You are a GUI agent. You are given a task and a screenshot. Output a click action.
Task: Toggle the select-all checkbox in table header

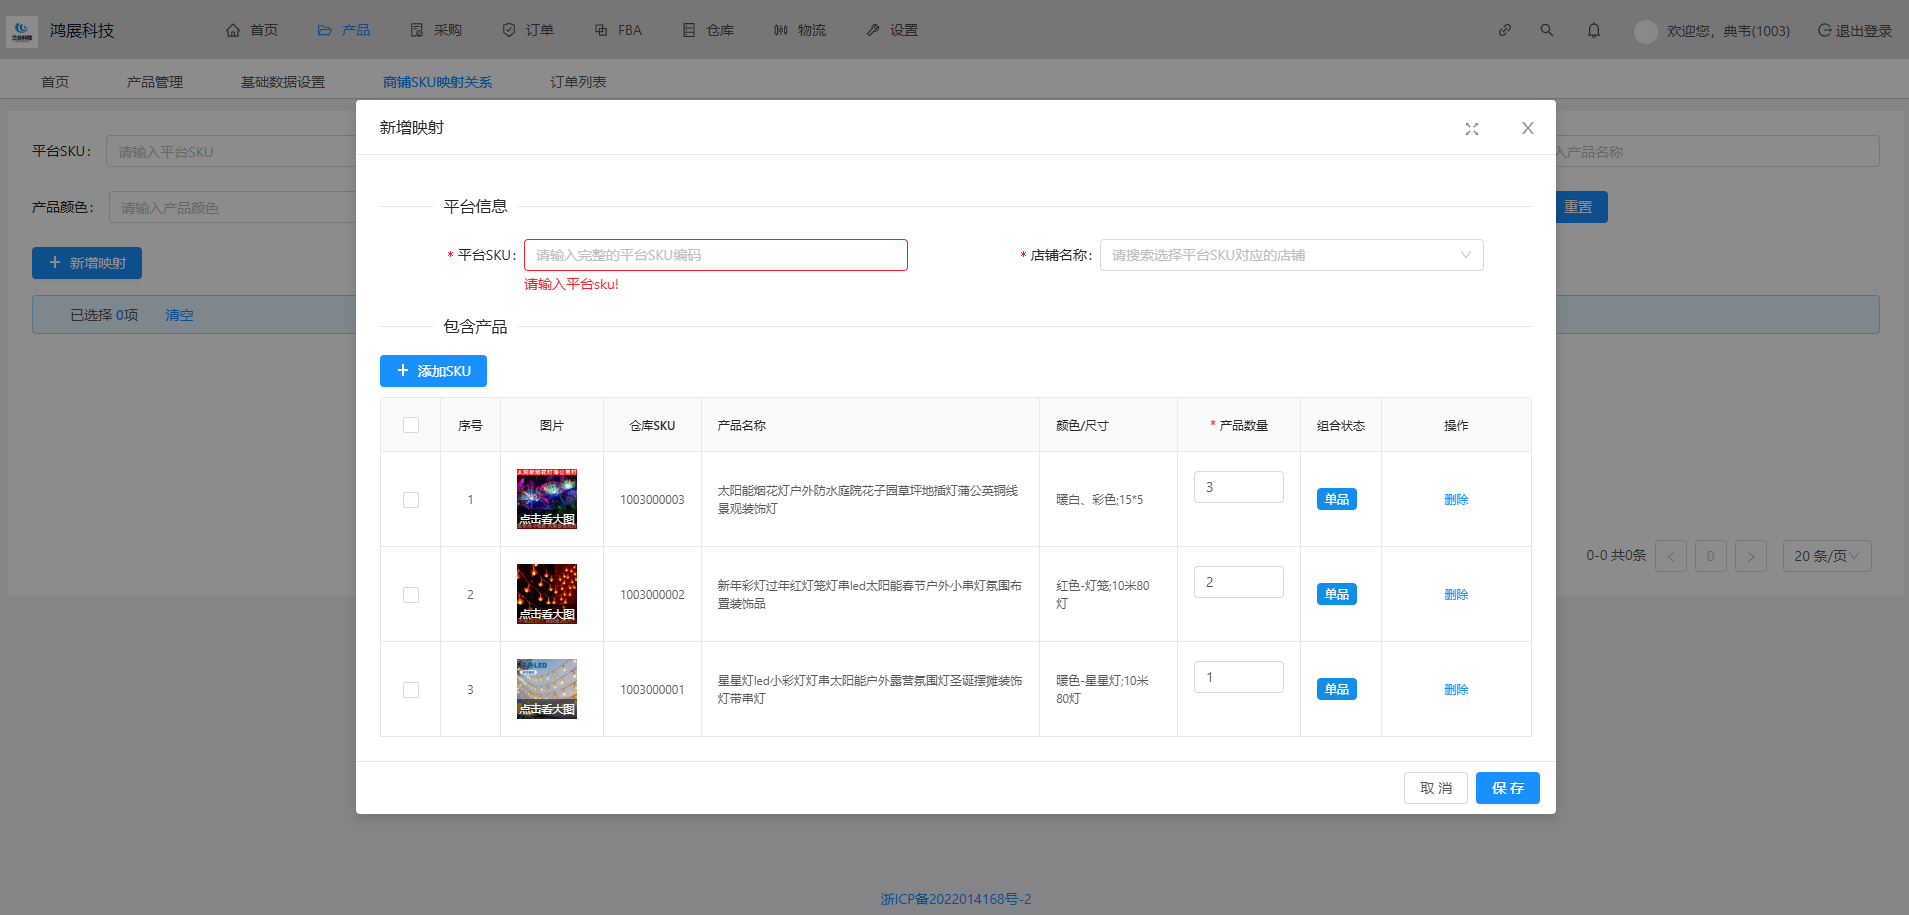click(411, 425)
